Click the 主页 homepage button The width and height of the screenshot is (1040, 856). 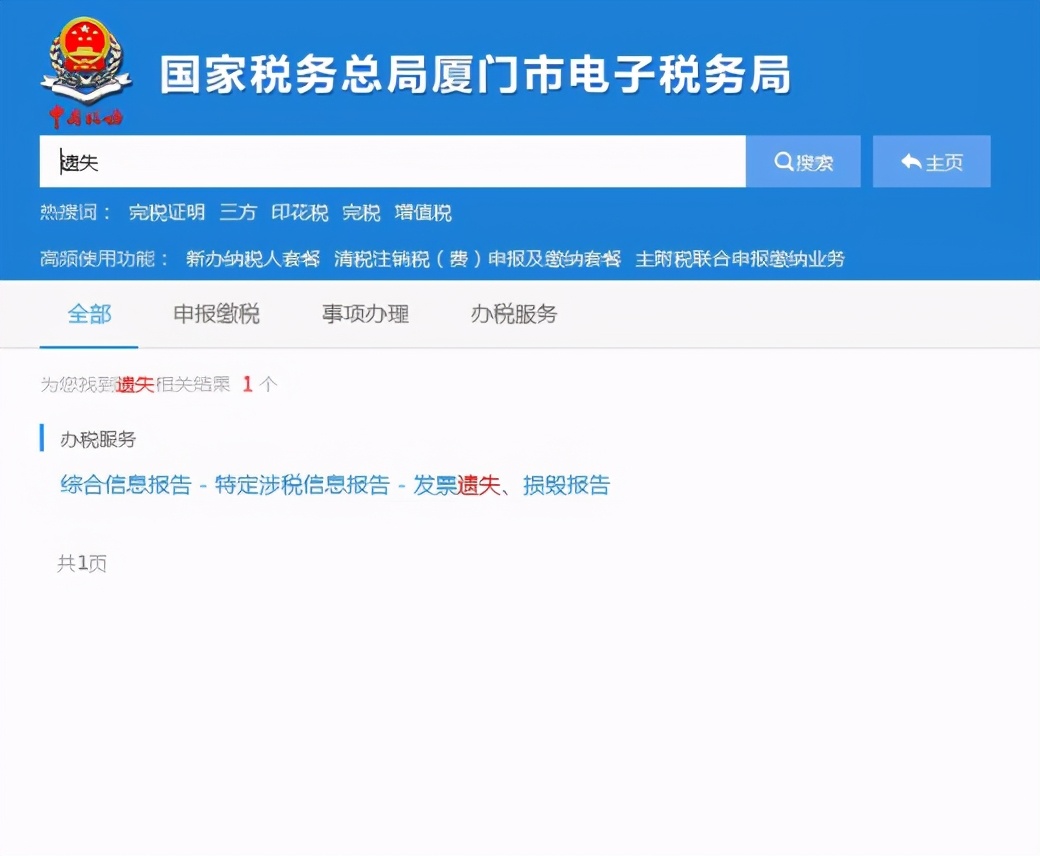[x=931, y=161]
